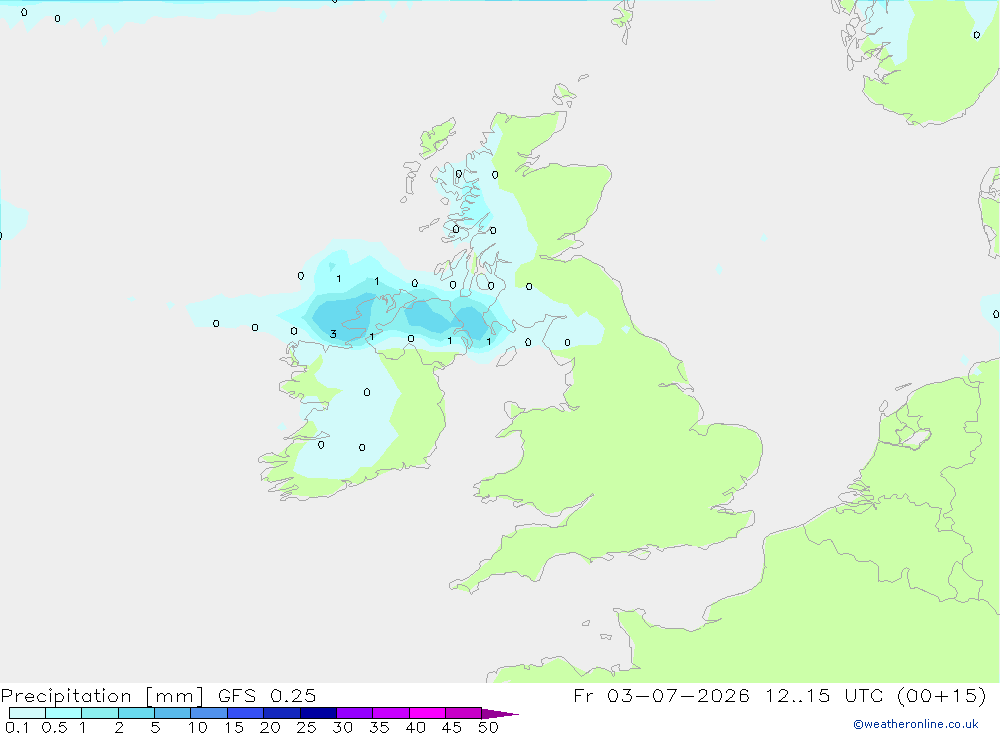Open the weatheronline.co.uk copyright link
This screenshot has width=1000, height=733.
point(916,724)
